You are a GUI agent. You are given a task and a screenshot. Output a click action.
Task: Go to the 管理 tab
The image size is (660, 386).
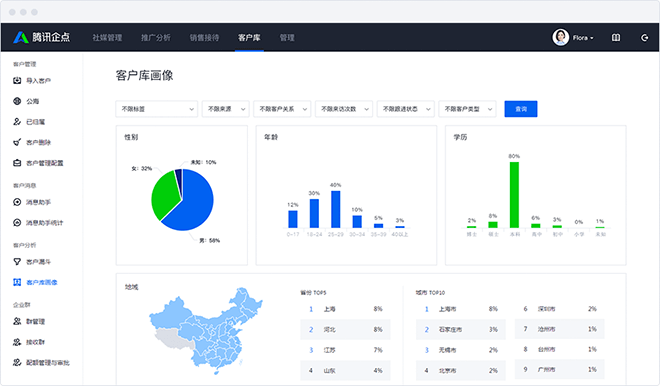(x=287, y=38)
